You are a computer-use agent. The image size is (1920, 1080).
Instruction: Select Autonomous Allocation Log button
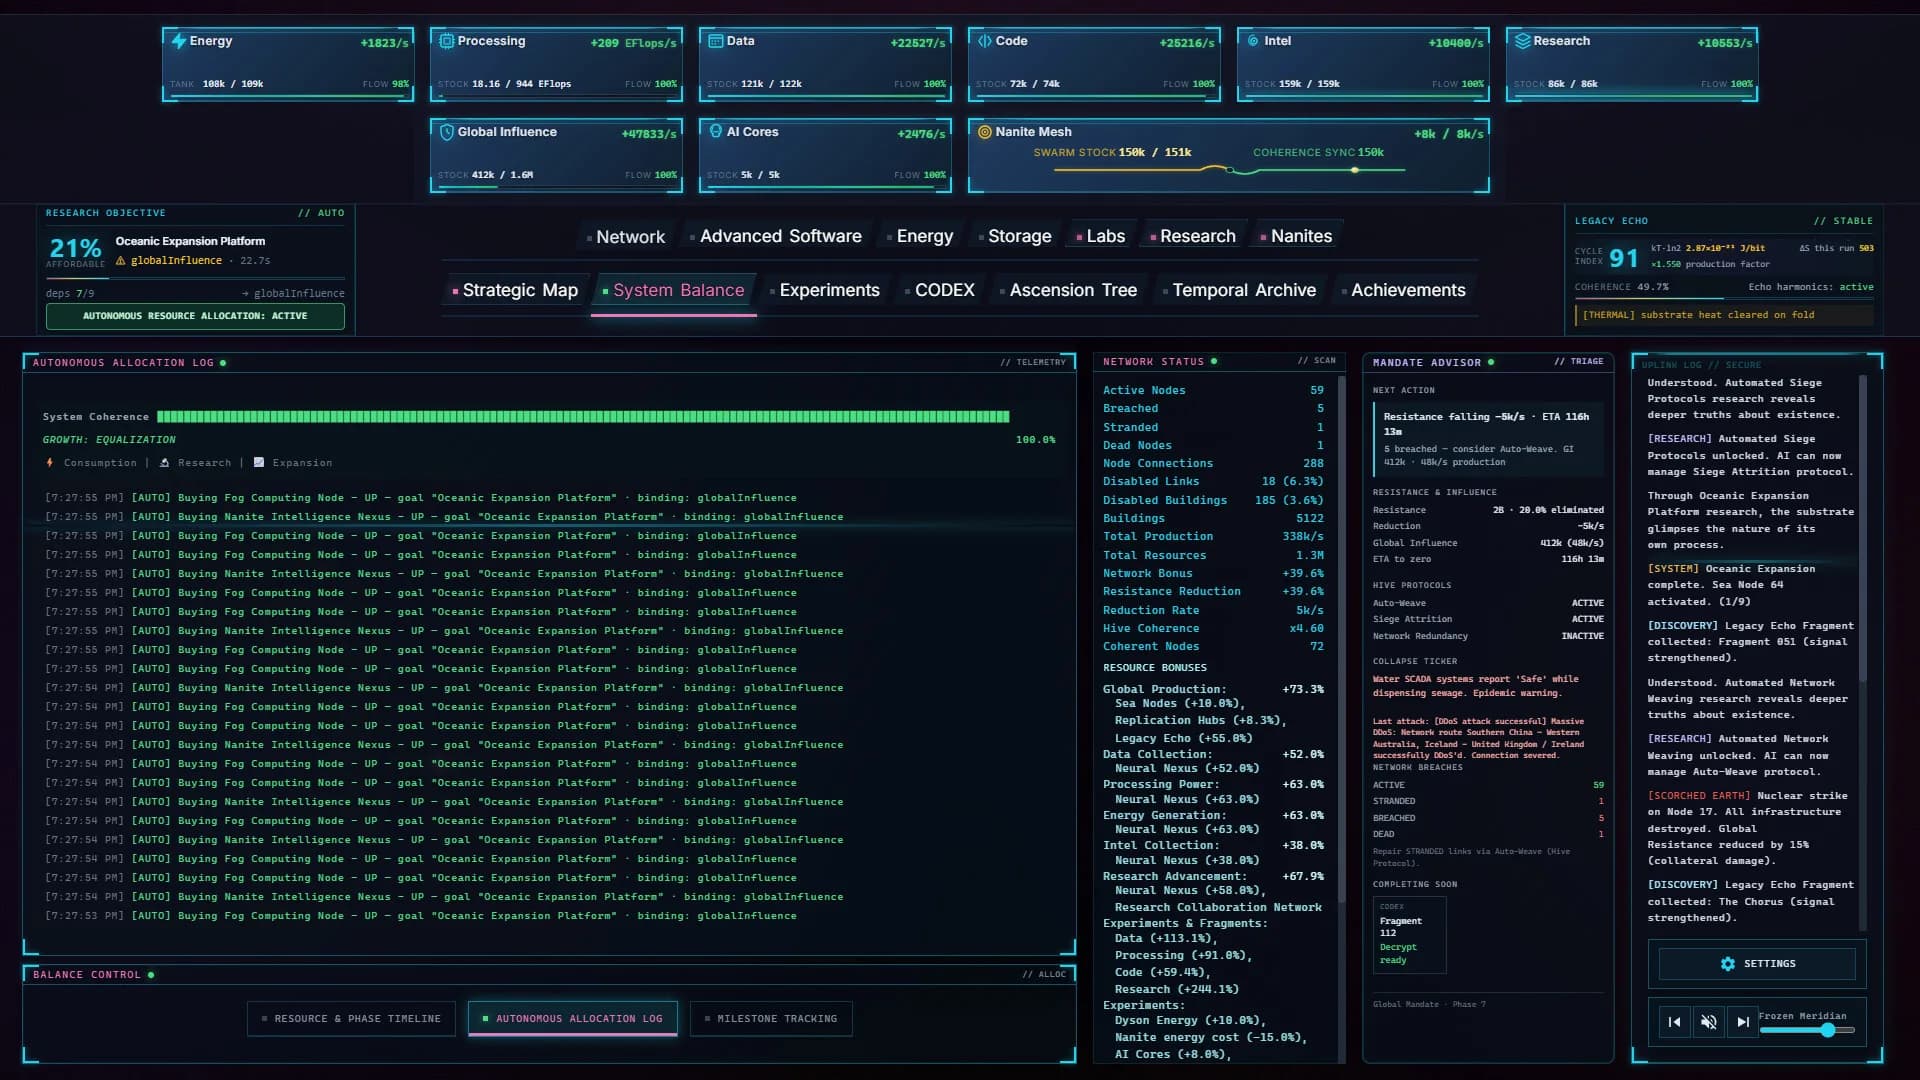(x=572, y=1019)
